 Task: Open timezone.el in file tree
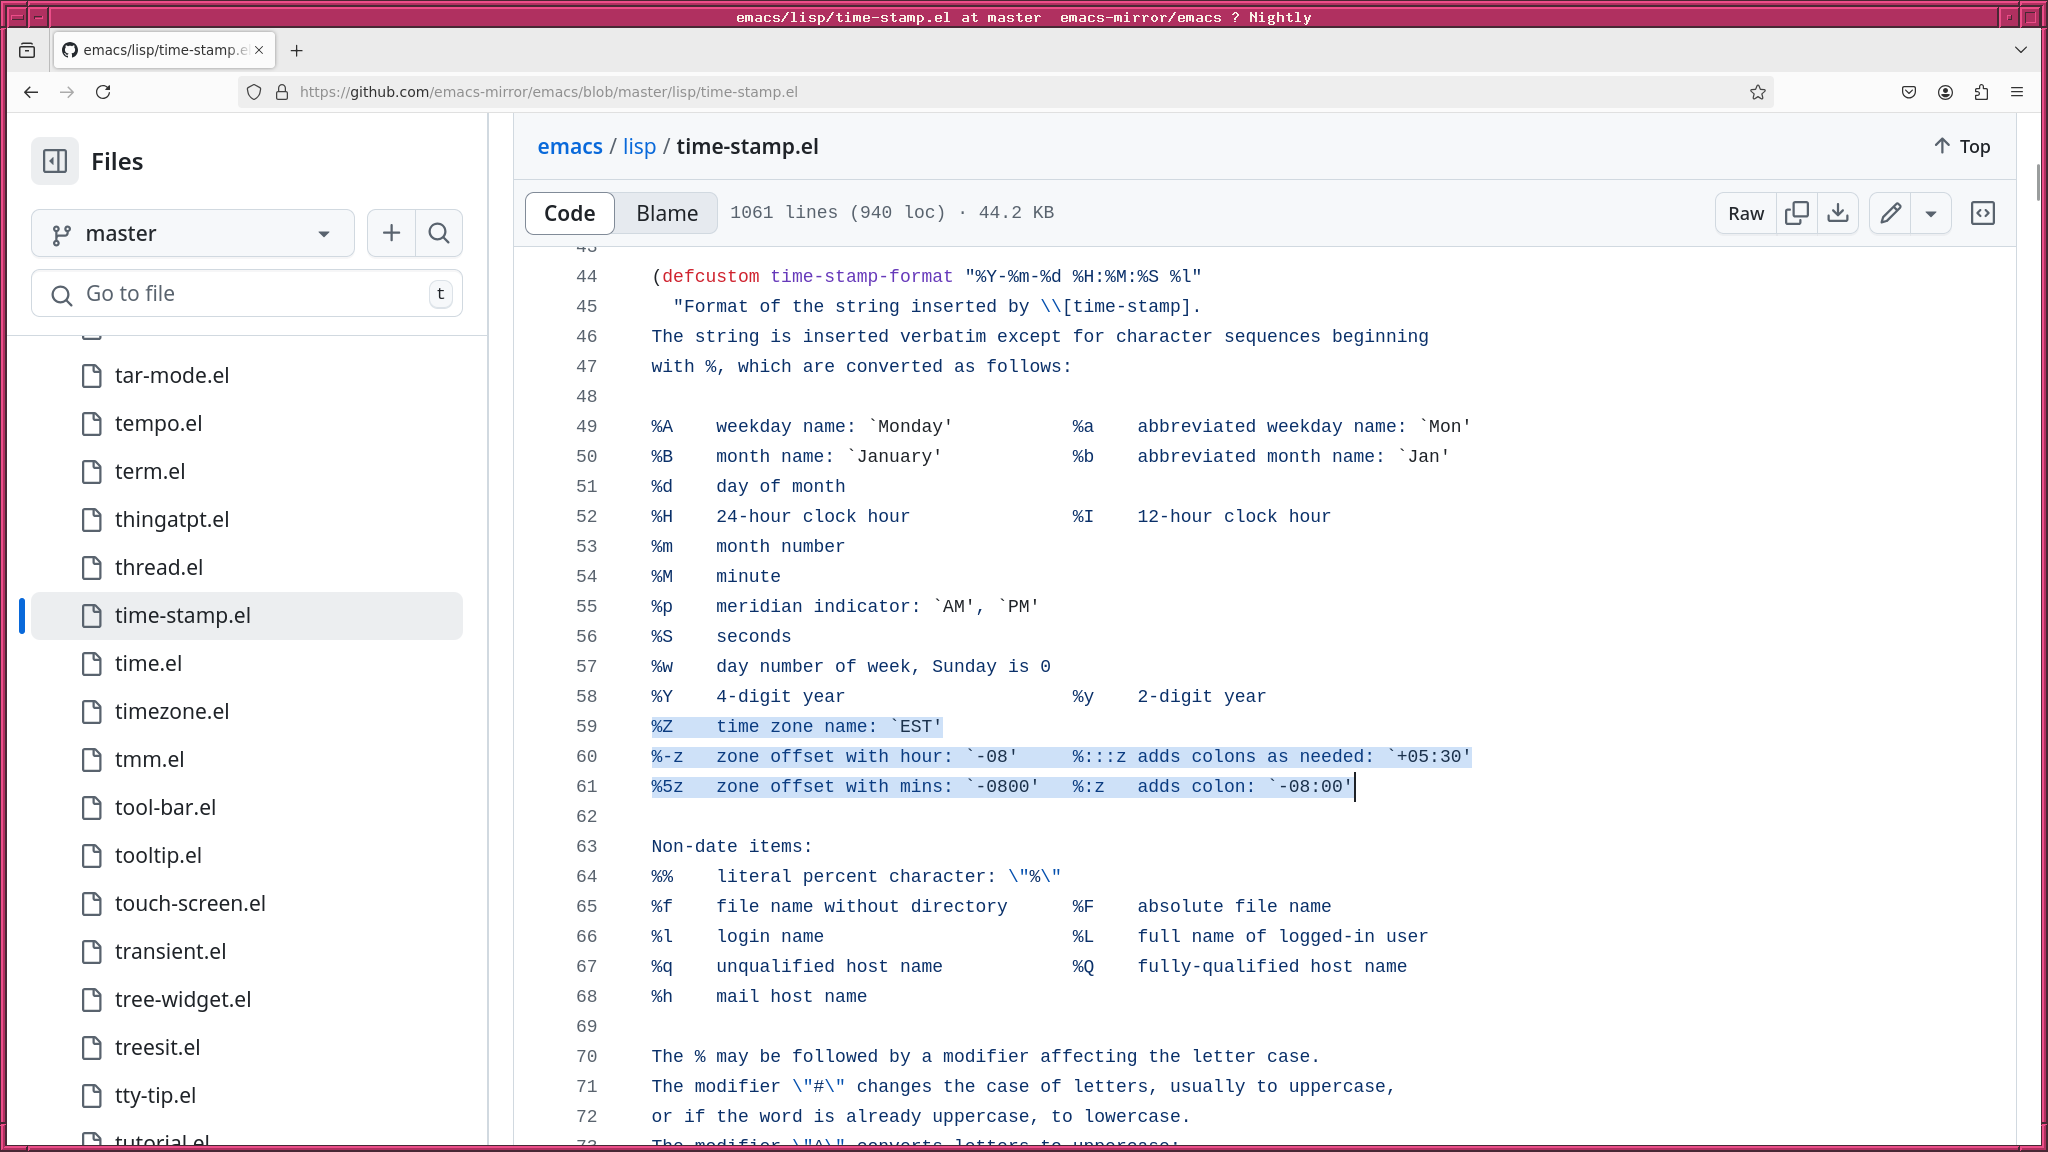pyautogui.click(x=172, y=711)
